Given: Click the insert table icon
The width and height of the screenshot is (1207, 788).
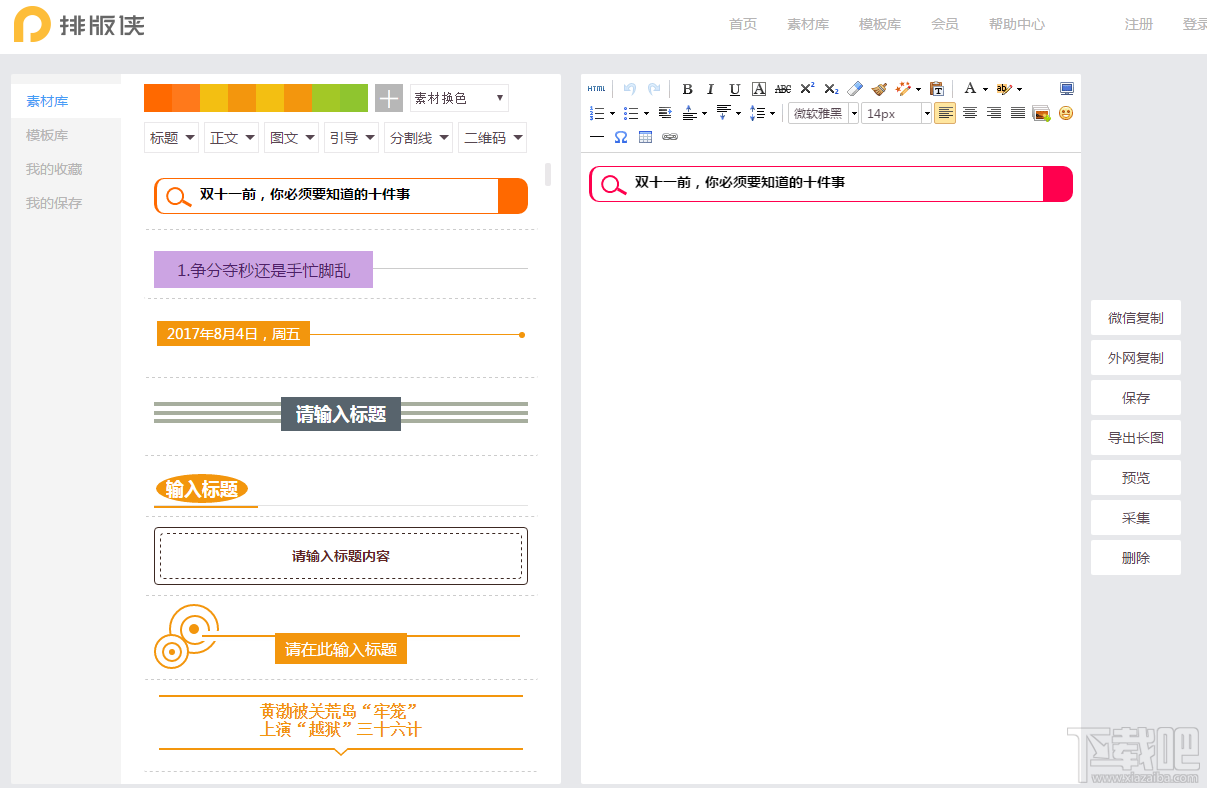Looking at the screenshot, I should point(645,137).
